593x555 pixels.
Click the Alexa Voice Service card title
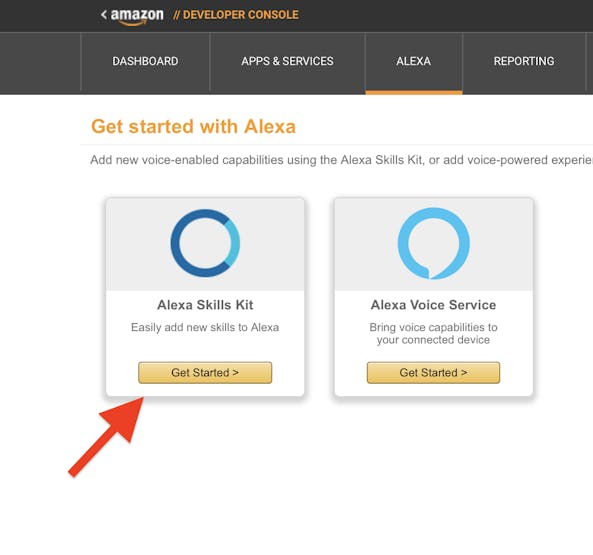[433, 305]
